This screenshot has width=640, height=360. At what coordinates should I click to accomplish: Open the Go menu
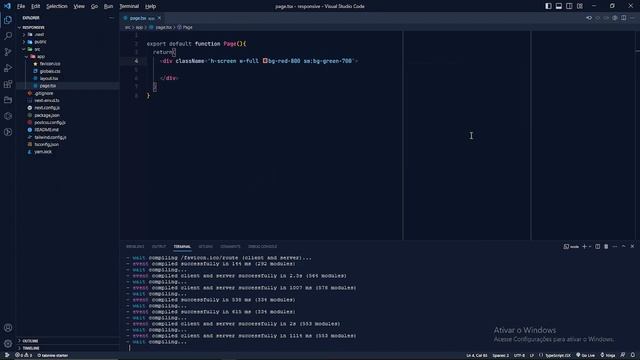94,7
